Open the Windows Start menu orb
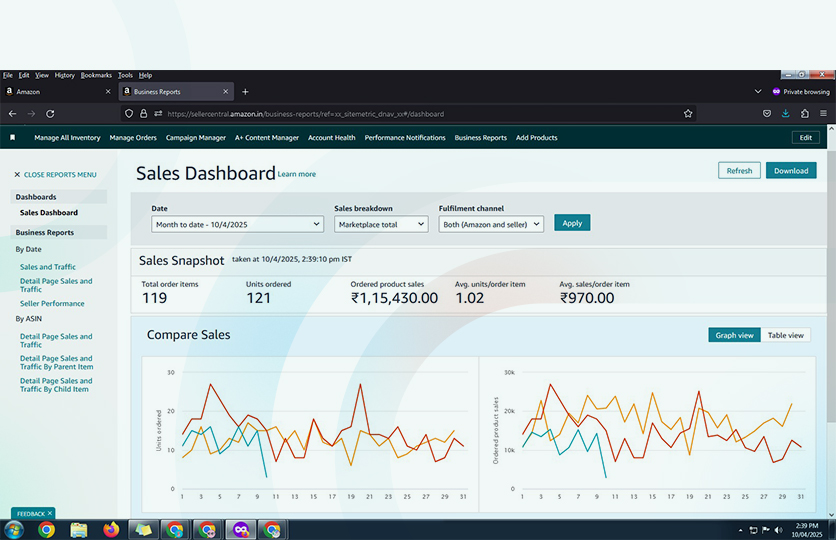This screenshot has width=836, height=540. click(15, 529)
